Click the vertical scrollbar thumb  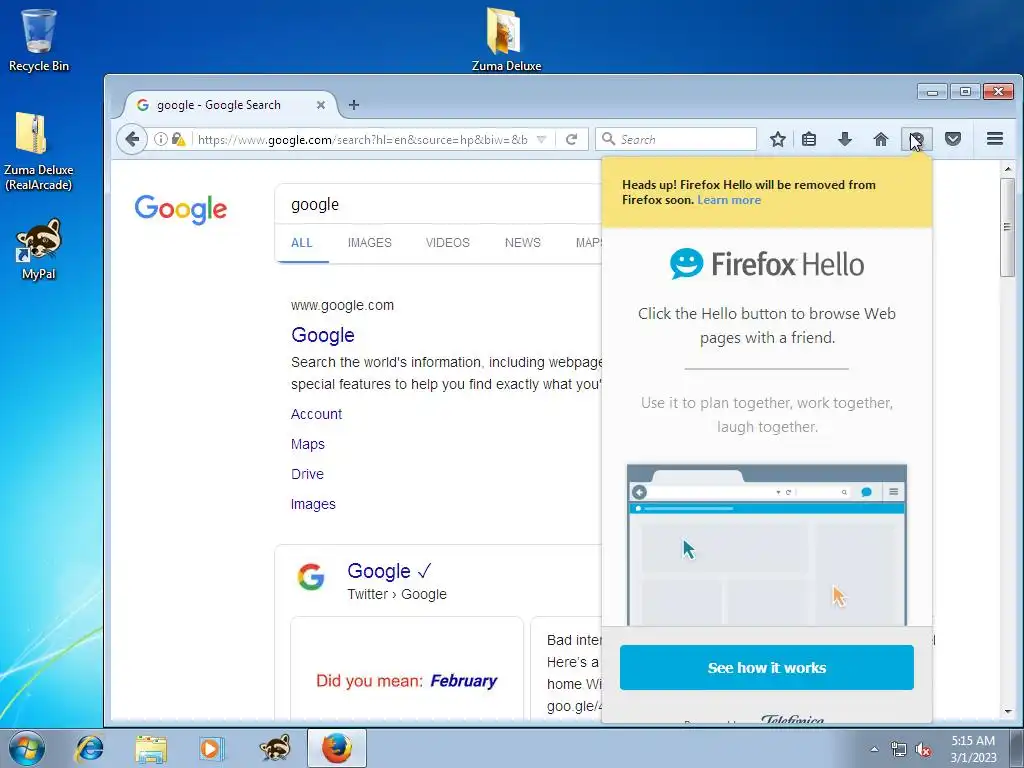[x=1008, y=227]
